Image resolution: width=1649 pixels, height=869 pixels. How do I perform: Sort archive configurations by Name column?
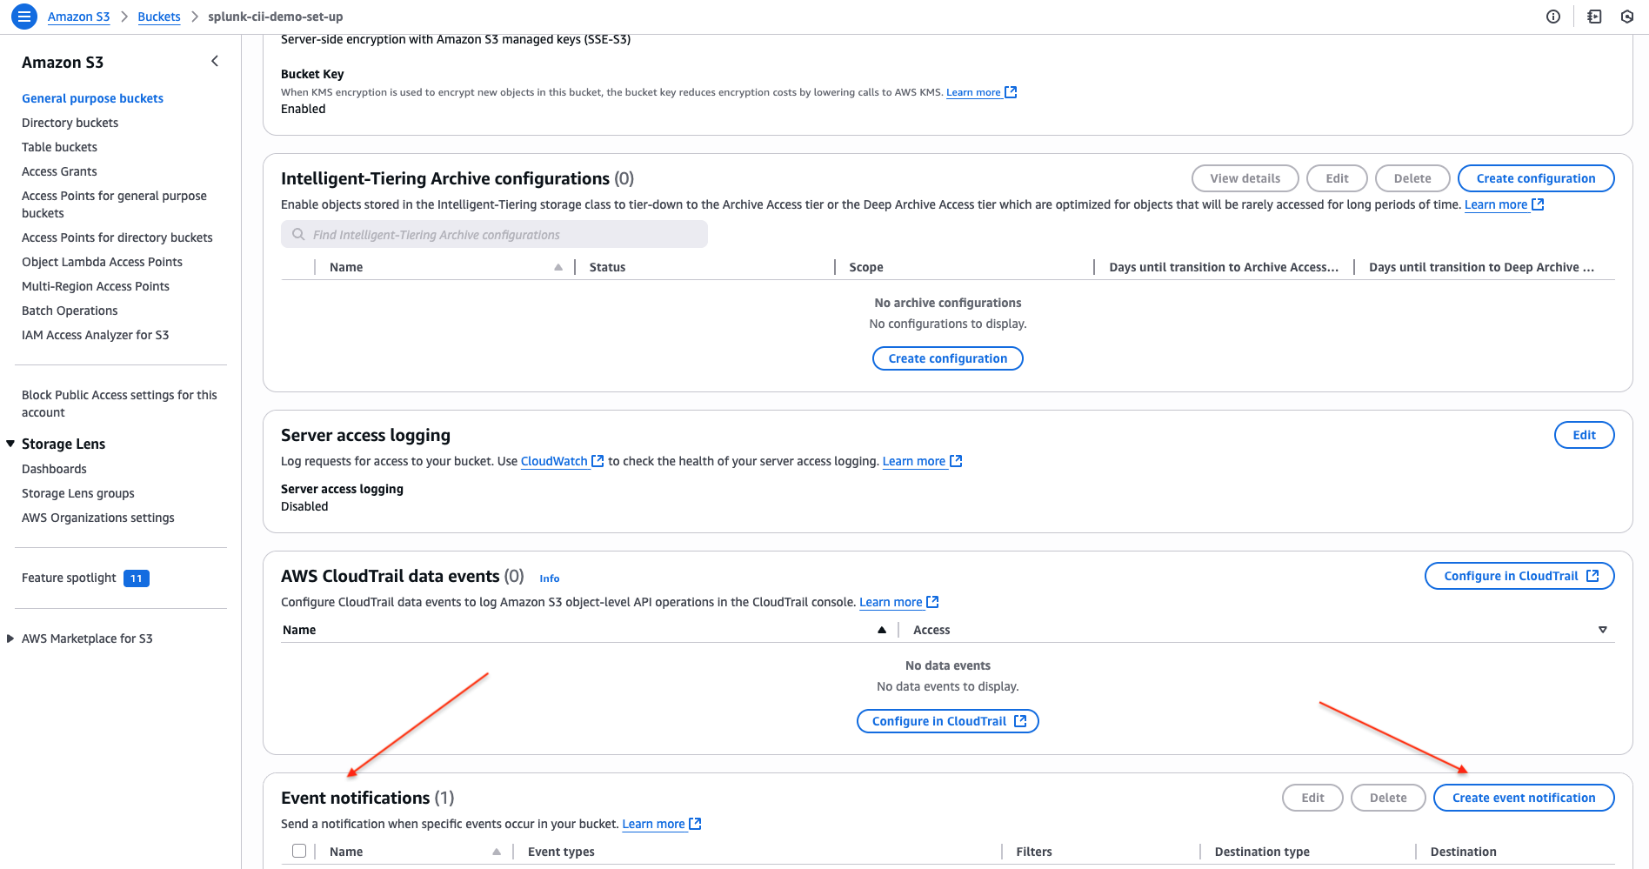click(558, 267)
